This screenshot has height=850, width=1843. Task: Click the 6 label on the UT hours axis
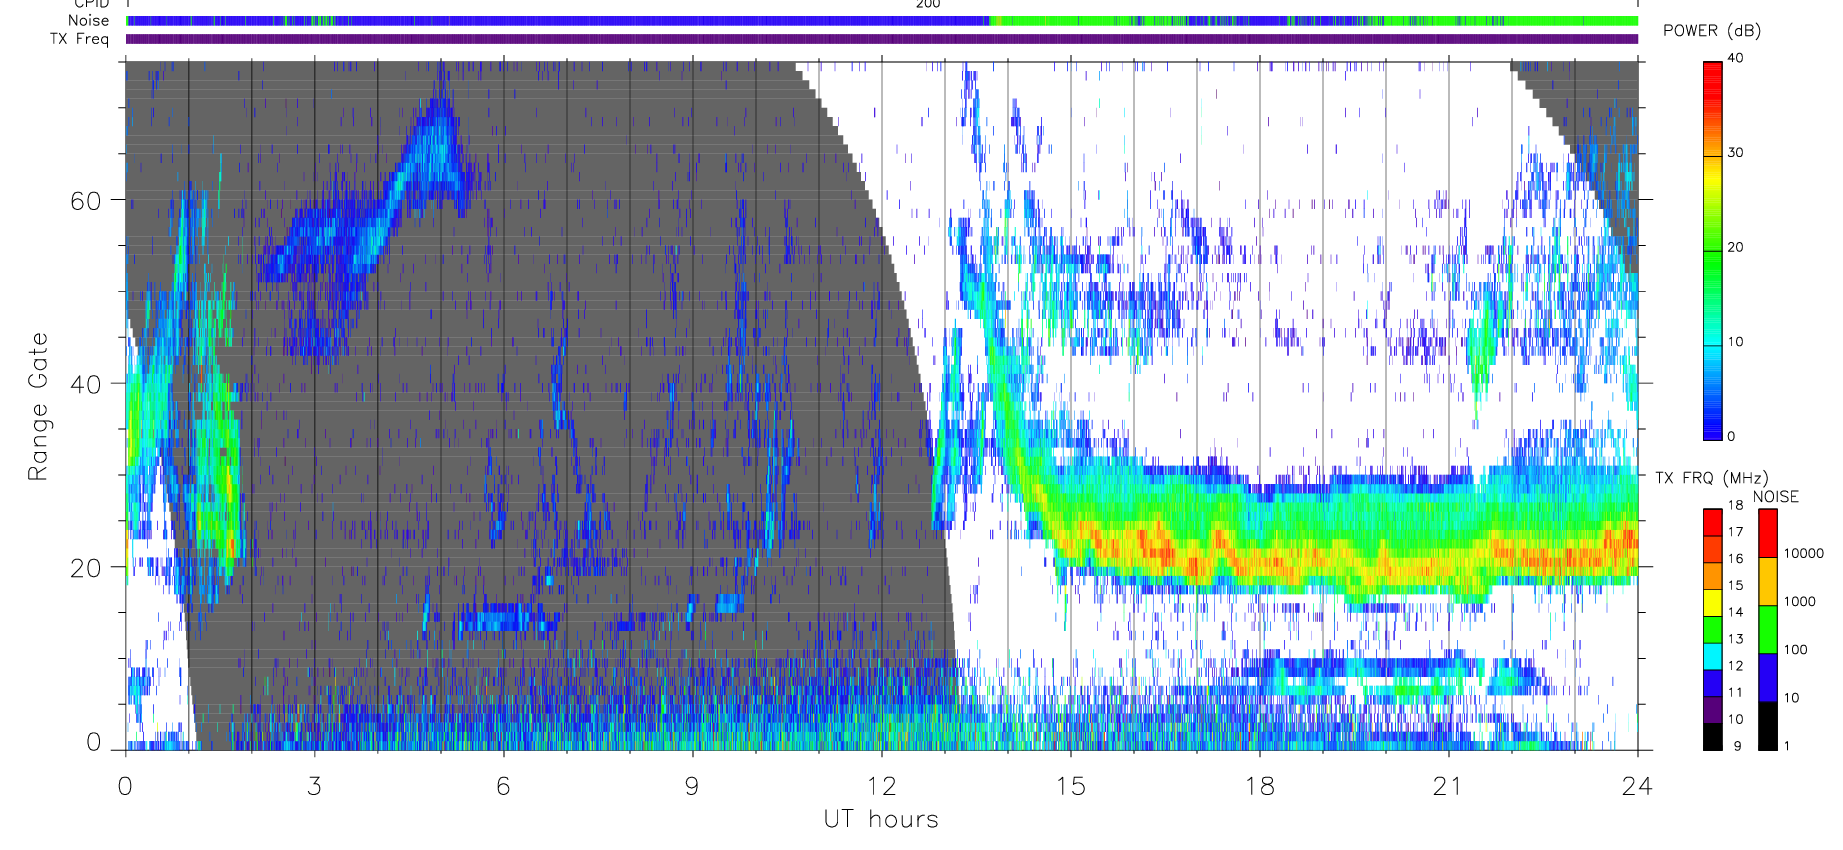pos(503,786)
